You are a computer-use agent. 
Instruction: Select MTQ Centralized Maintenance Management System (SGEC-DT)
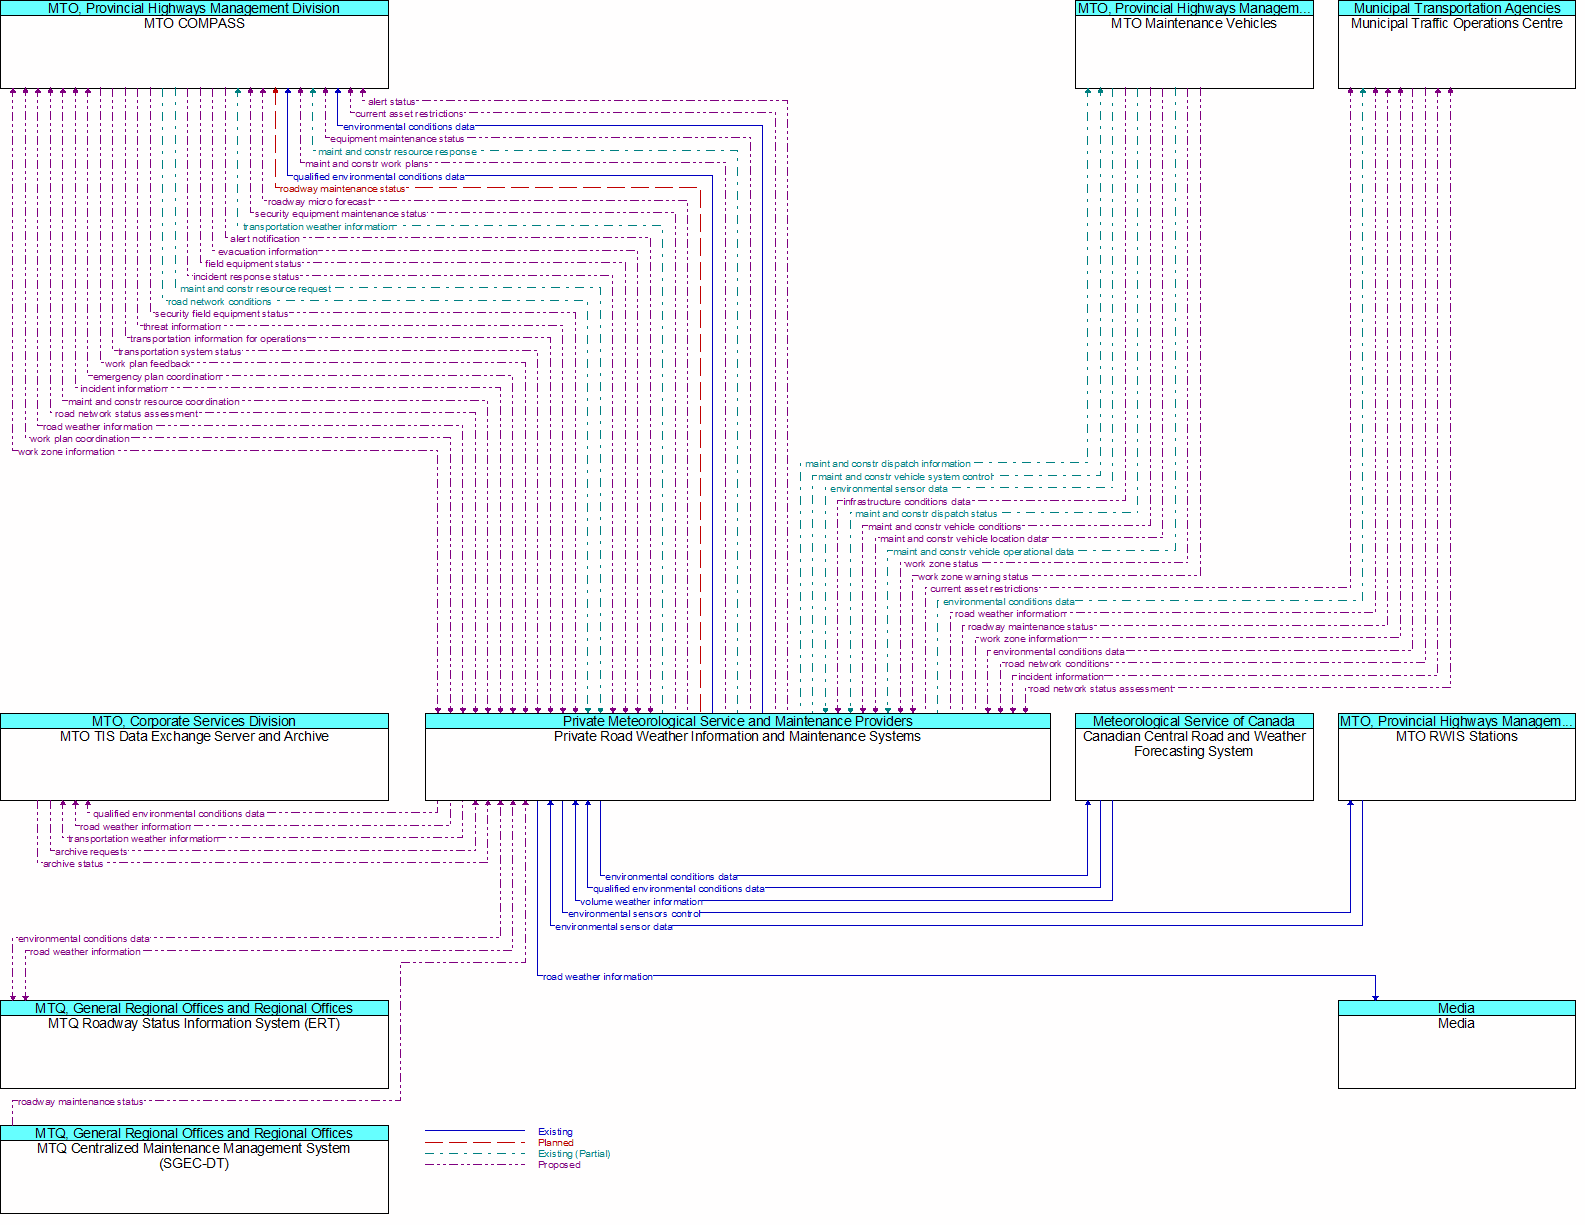[x=194, y=1169]
